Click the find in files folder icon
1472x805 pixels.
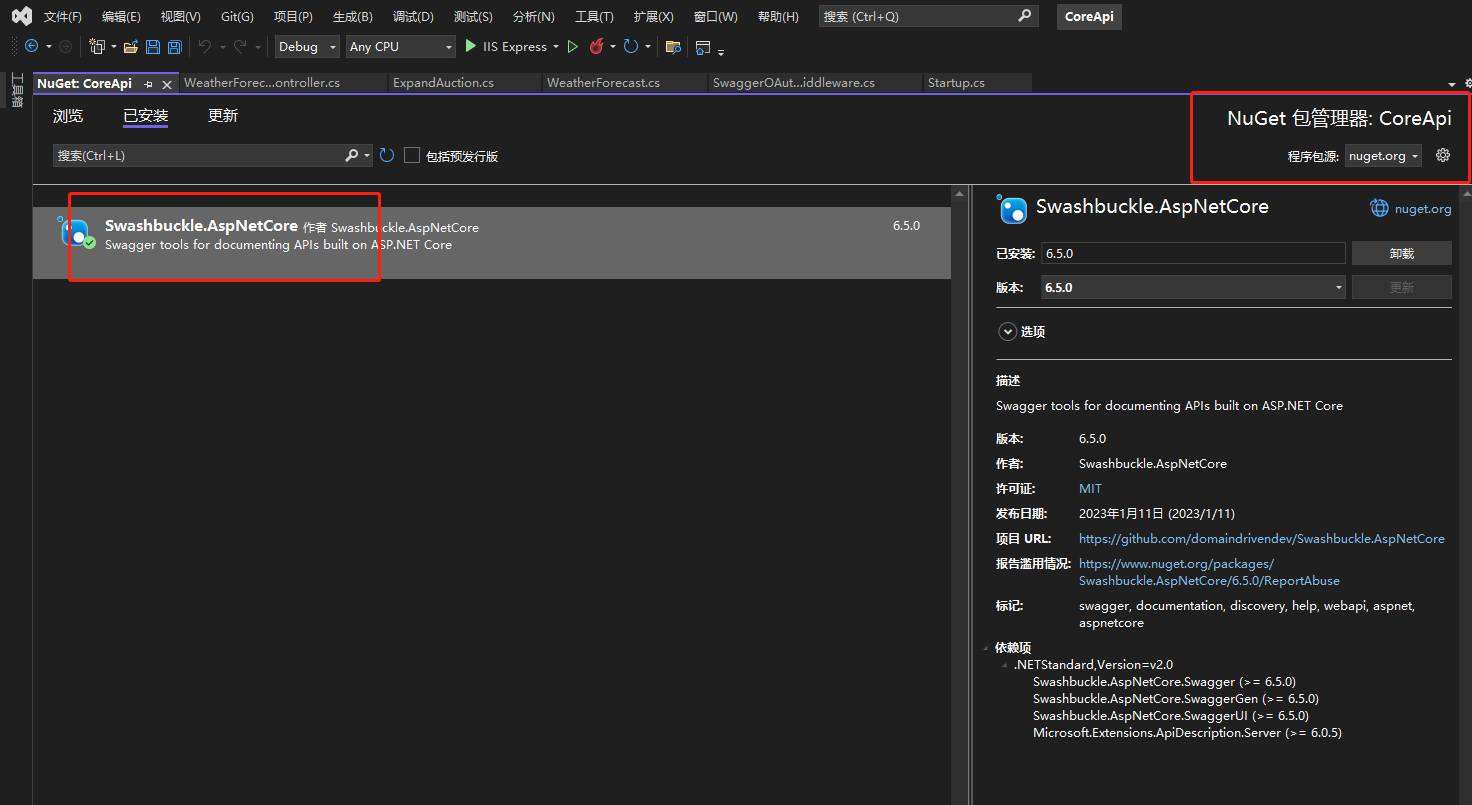point(673,46)
